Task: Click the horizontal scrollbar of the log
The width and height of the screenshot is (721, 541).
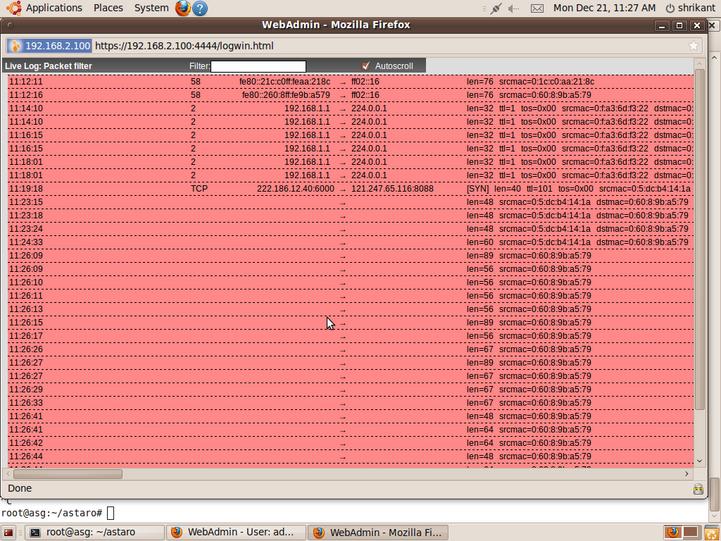Action: point(65,474)
